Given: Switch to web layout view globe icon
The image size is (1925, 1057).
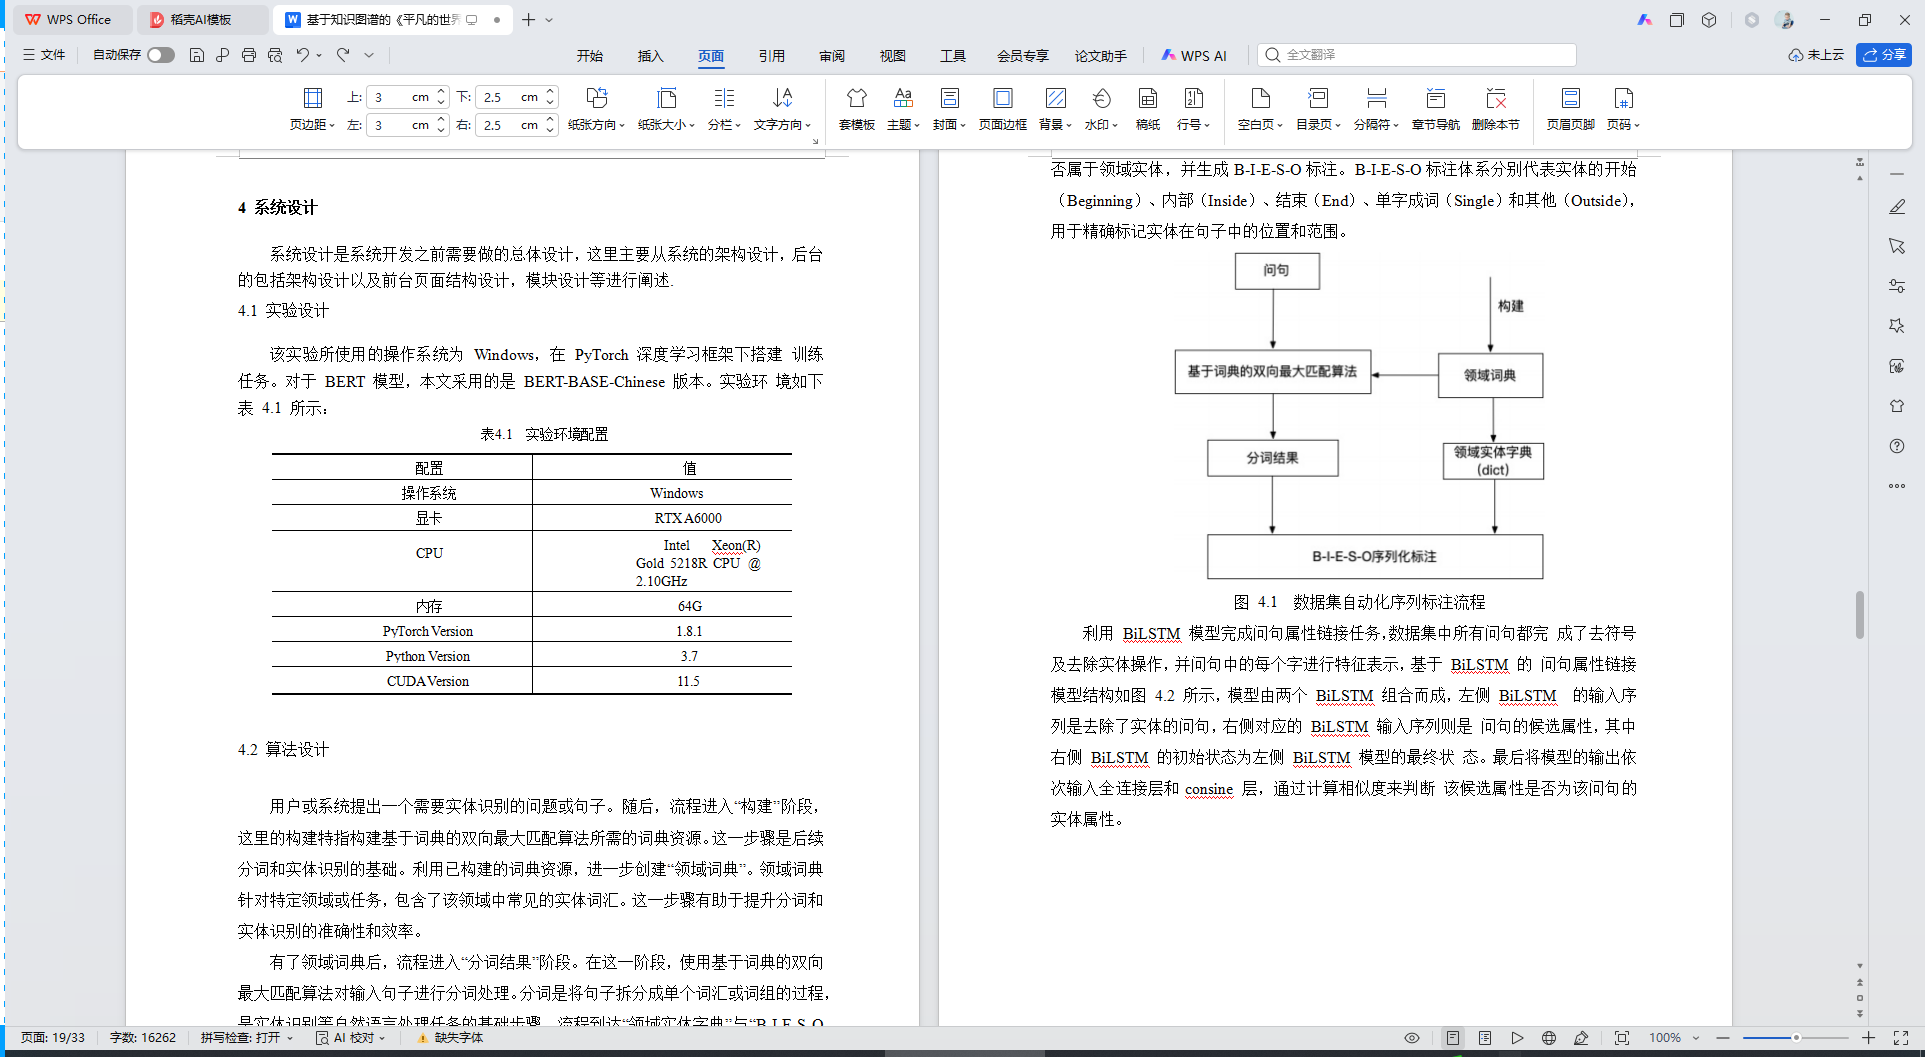Looking at the screenshot, I should pyautogui.click(x=1549, y=1038).
